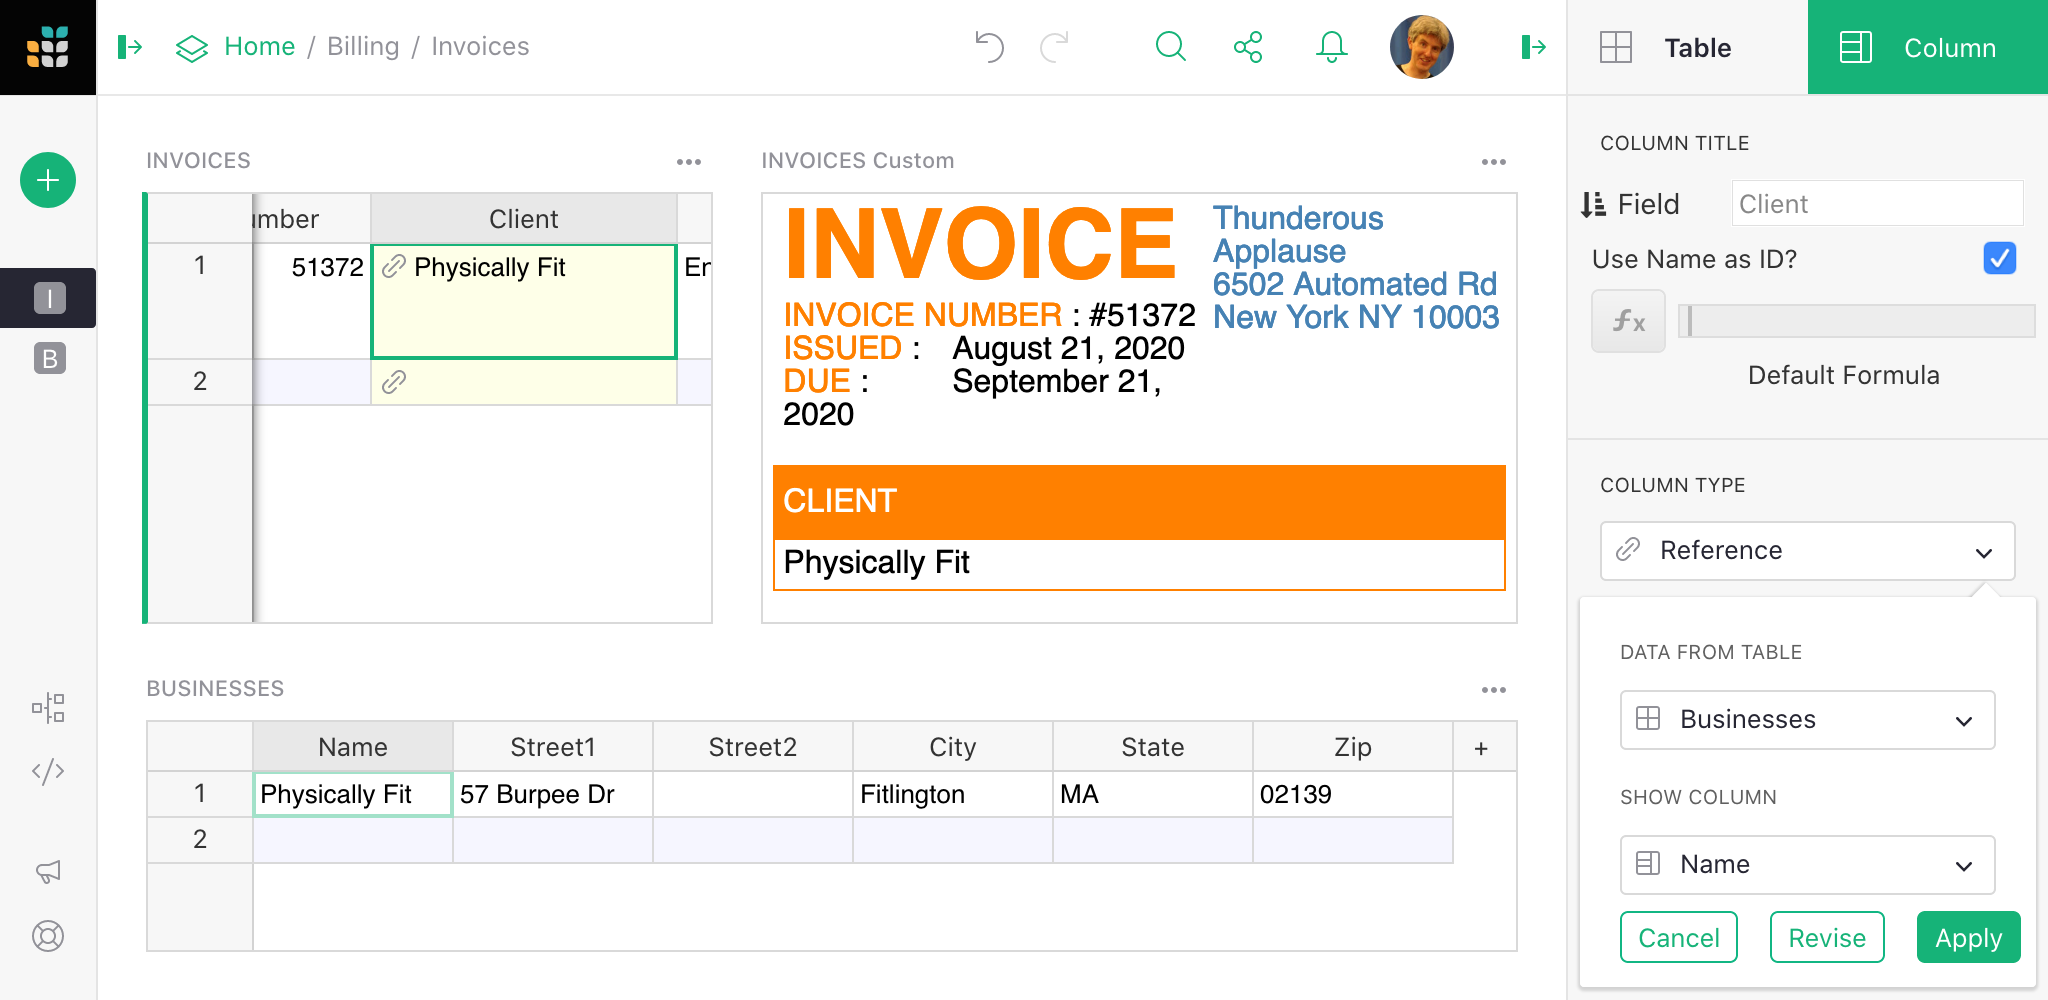Open the Data From Table Businesses dropdown
Image resolution: width=2048 pixels, height=1000 pixels.
pos(1806,719)
